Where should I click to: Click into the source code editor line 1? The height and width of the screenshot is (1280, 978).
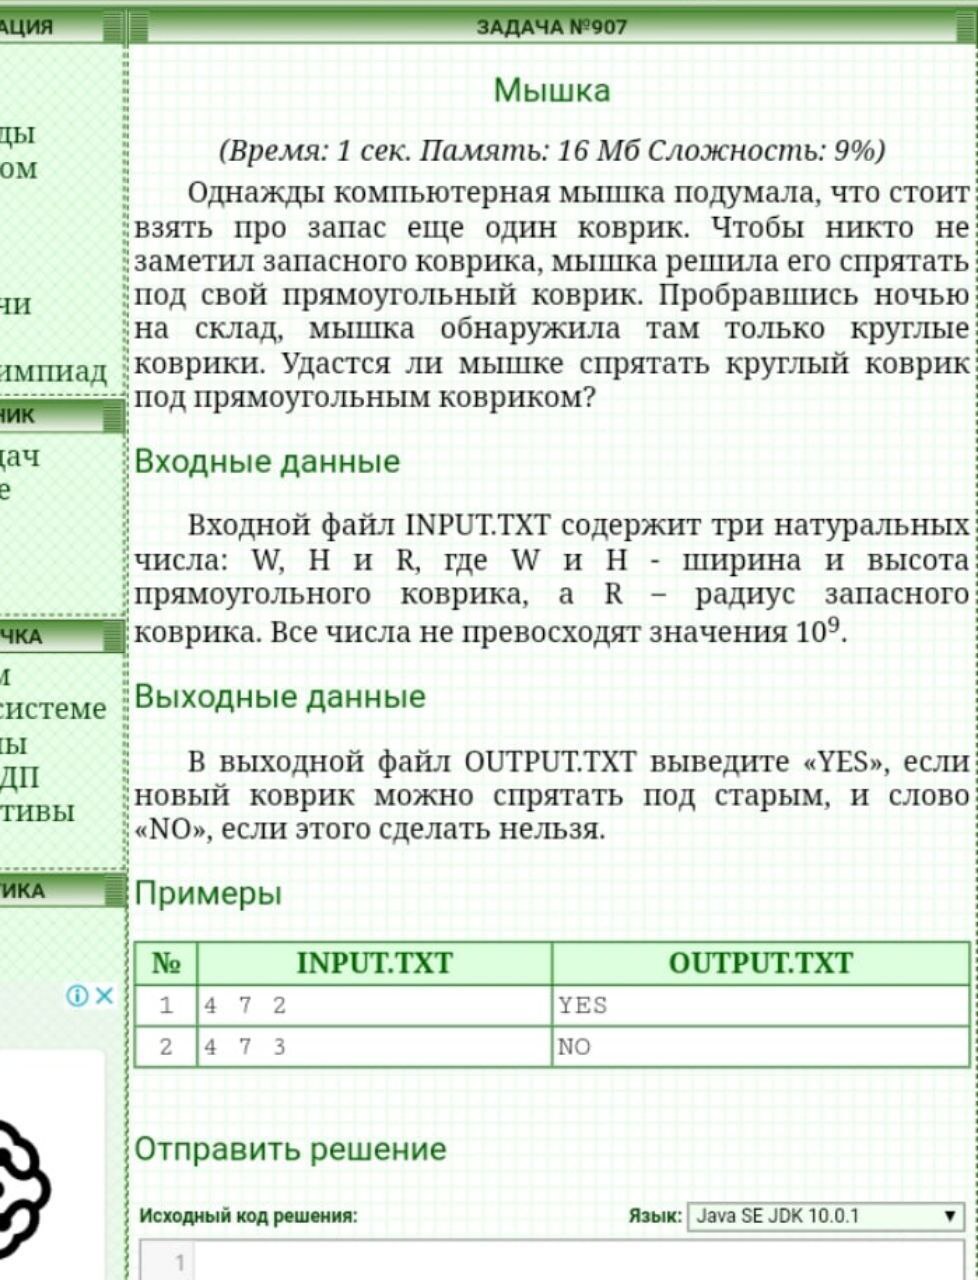tap(579, 1260)
